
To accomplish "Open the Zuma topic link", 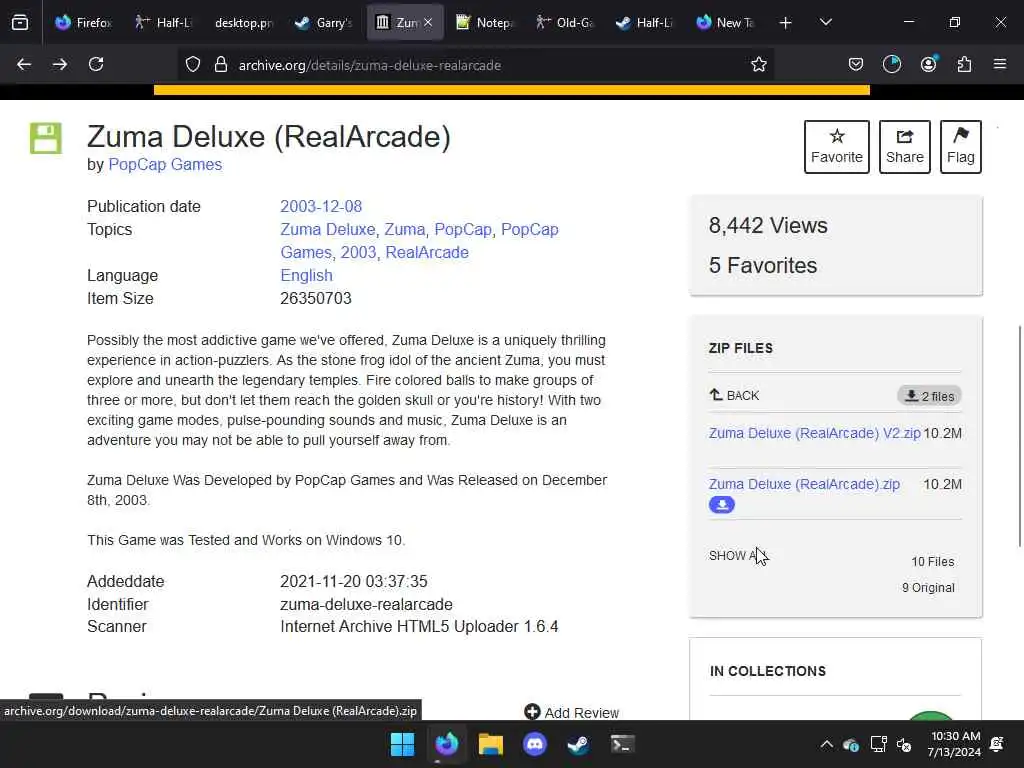I will (404, 230).
